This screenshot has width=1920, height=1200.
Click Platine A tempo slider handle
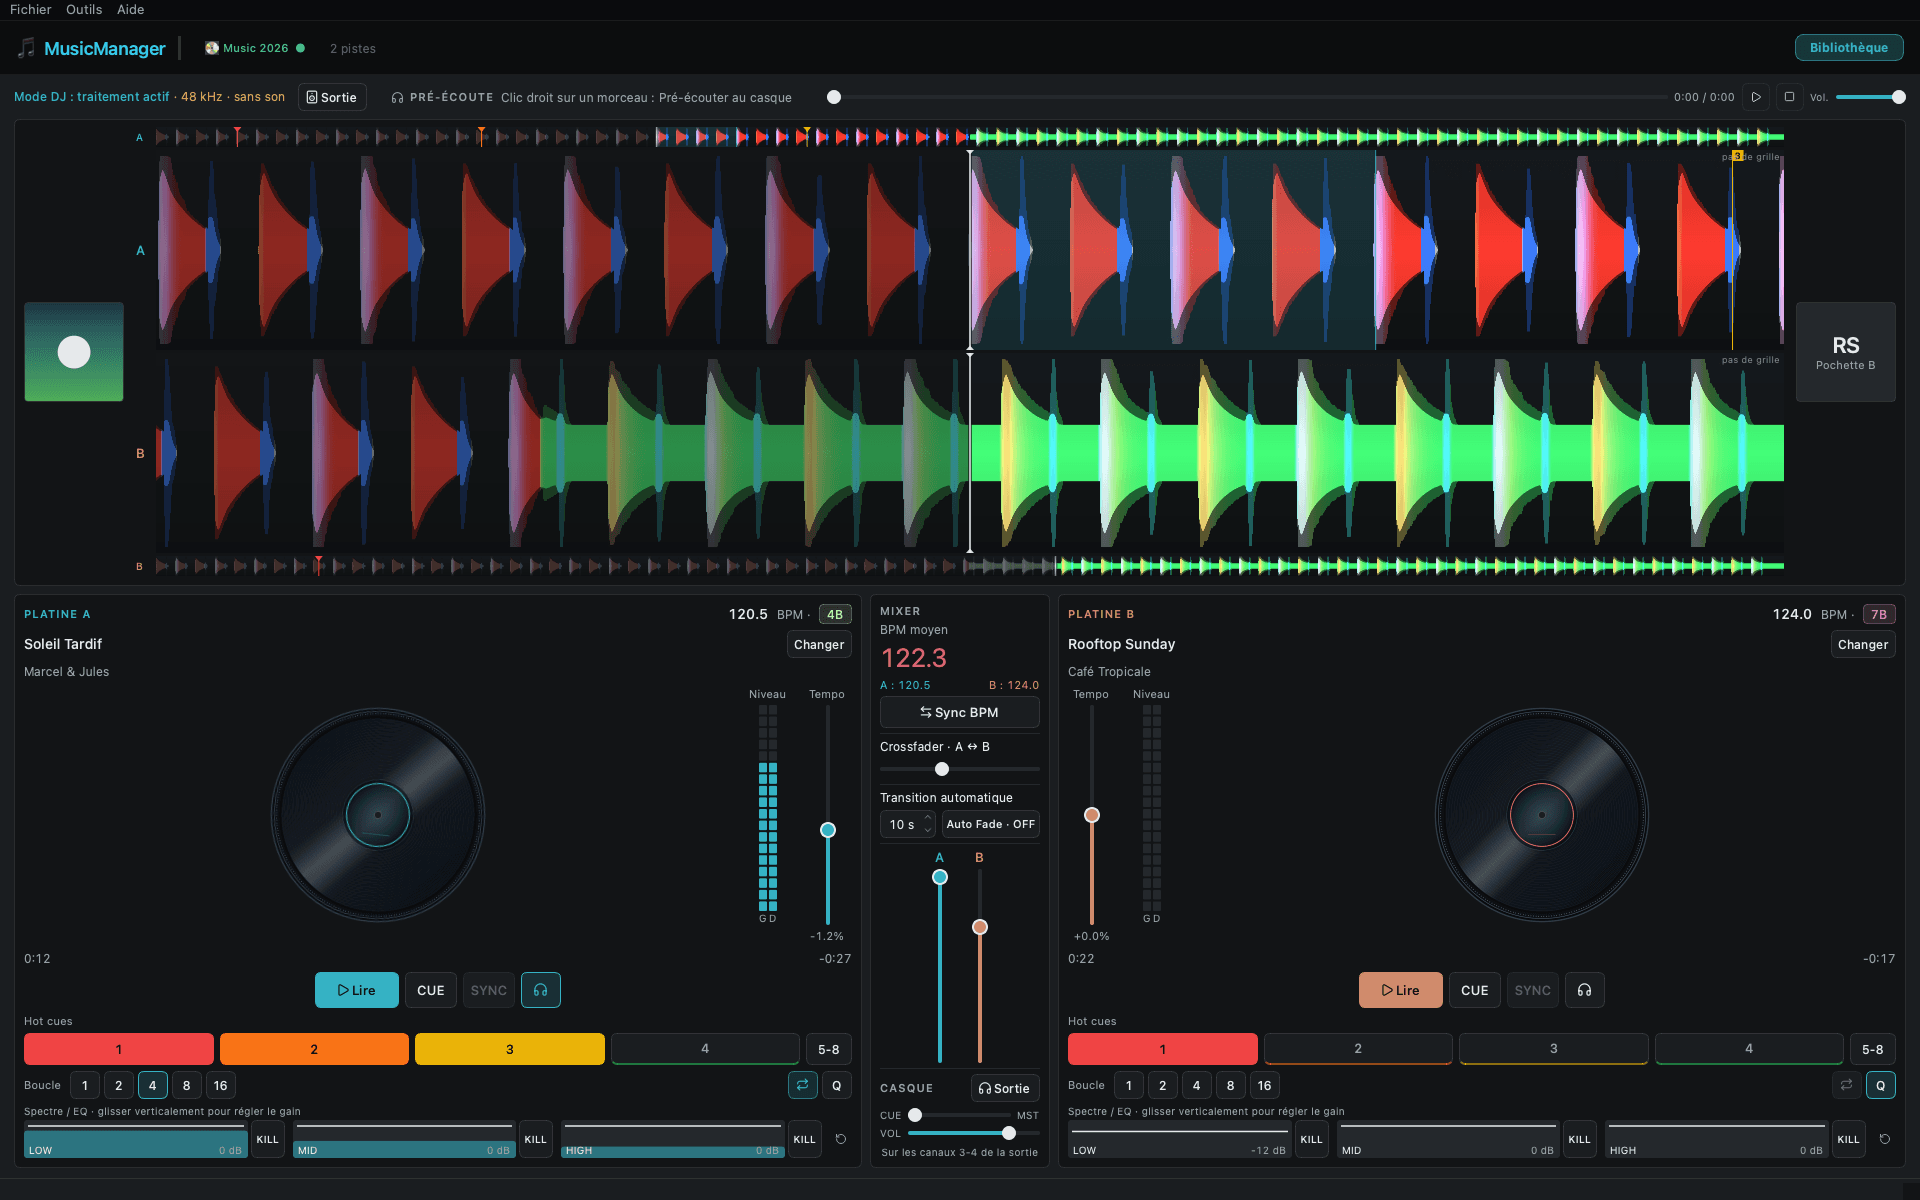point(828,830)
